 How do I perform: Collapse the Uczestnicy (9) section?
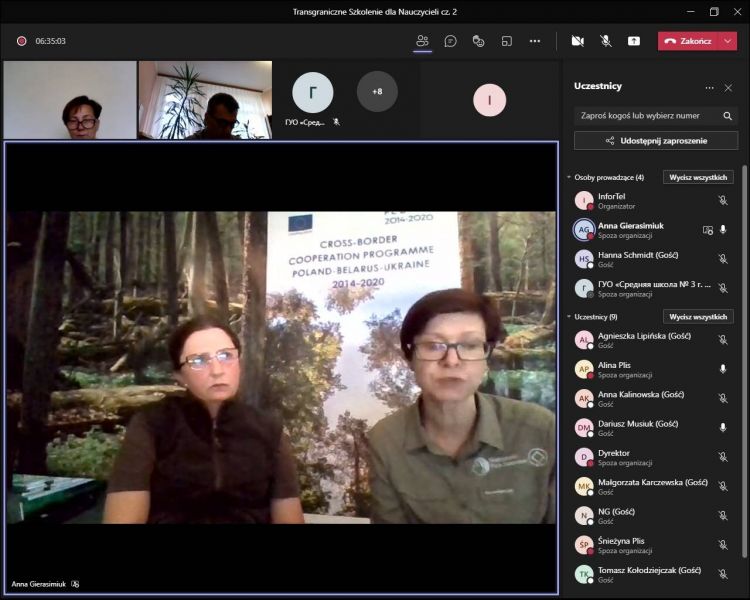pos(569,317)
